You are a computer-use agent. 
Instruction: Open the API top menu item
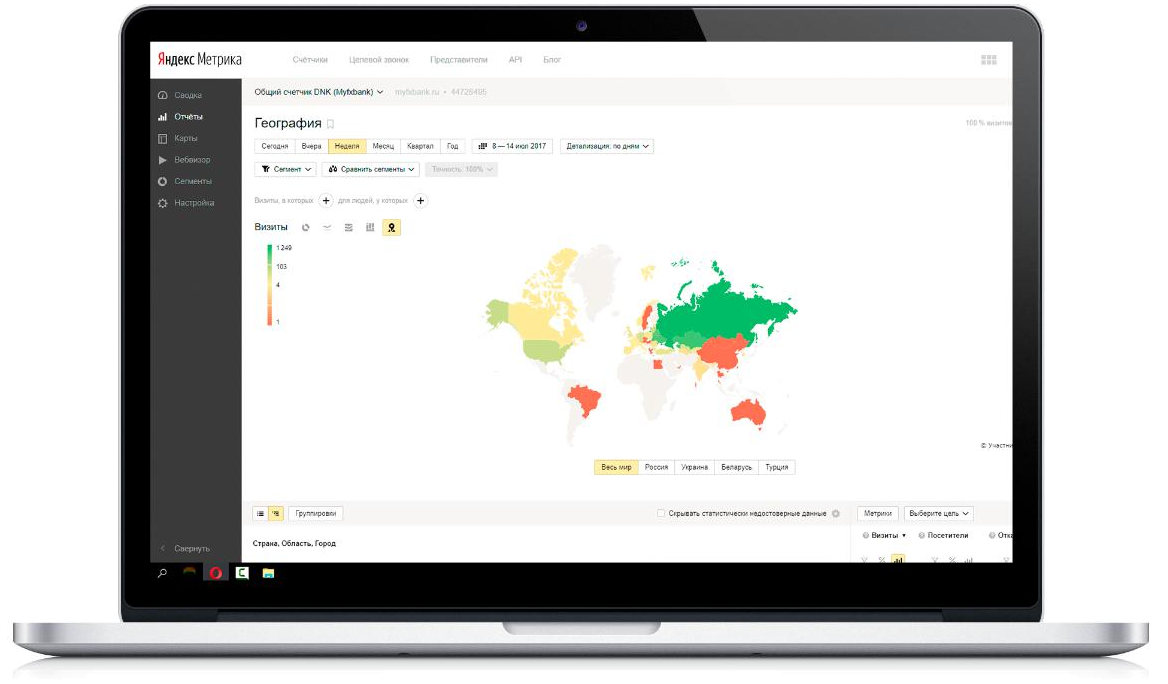515,60
